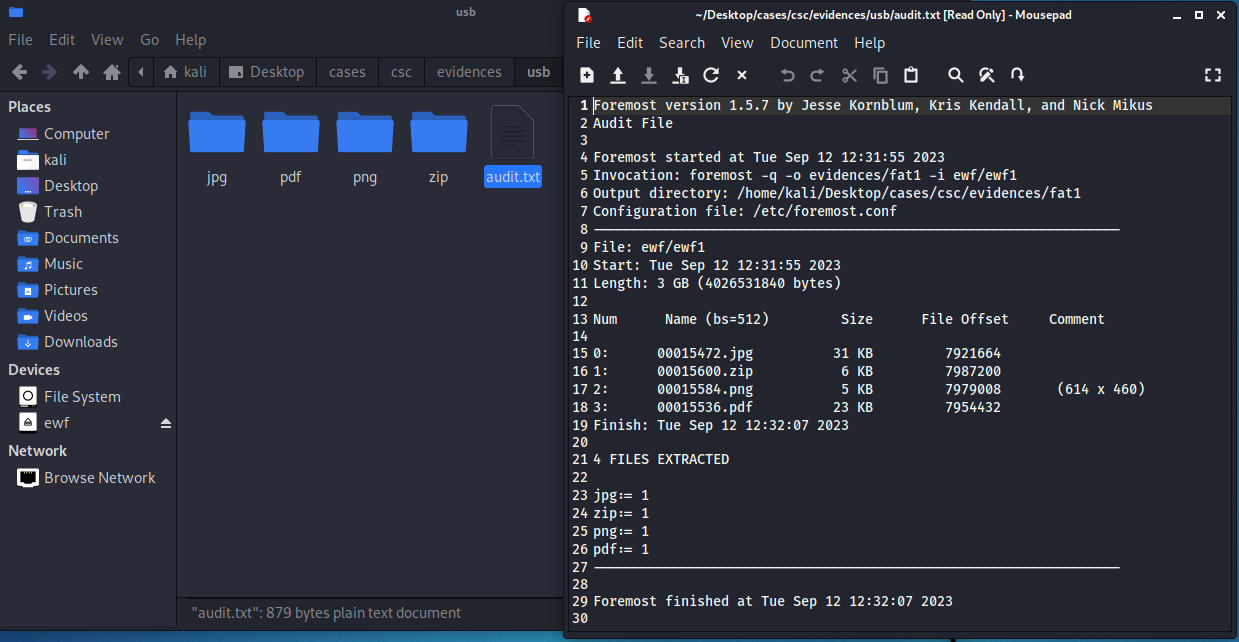The image size is (1239, 642).
Task: Click the line containing 00015536.pdf
Action: [797, 407]
